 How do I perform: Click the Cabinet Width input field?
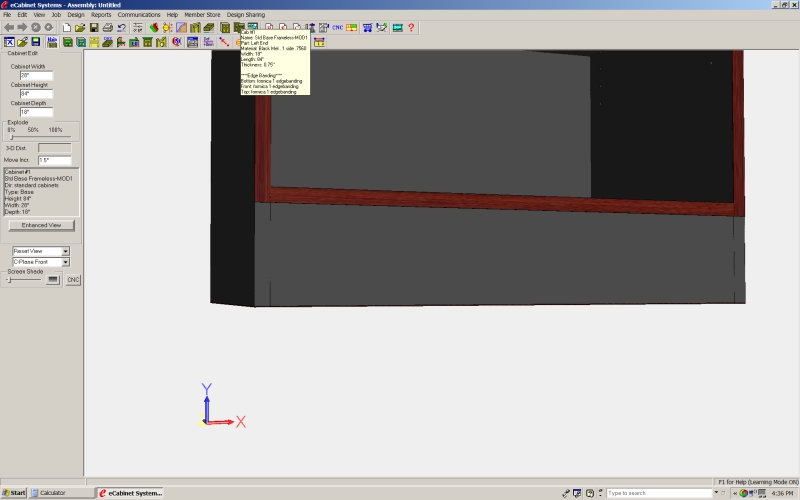pos(36,75)
